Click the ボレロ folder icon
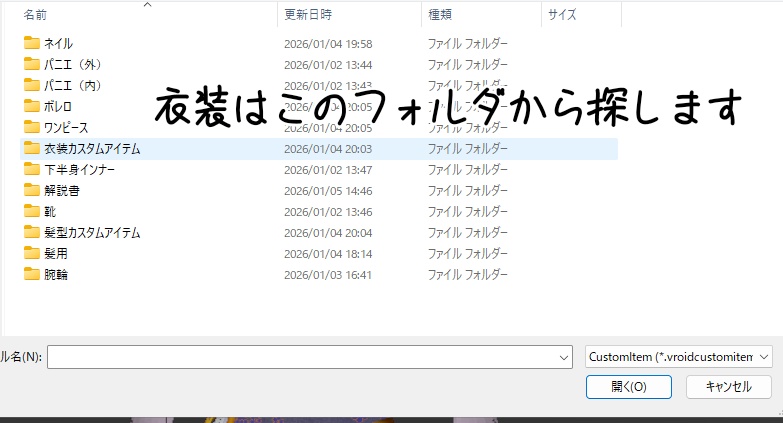This screenshot has height=423, width=783. click(31, 106)
